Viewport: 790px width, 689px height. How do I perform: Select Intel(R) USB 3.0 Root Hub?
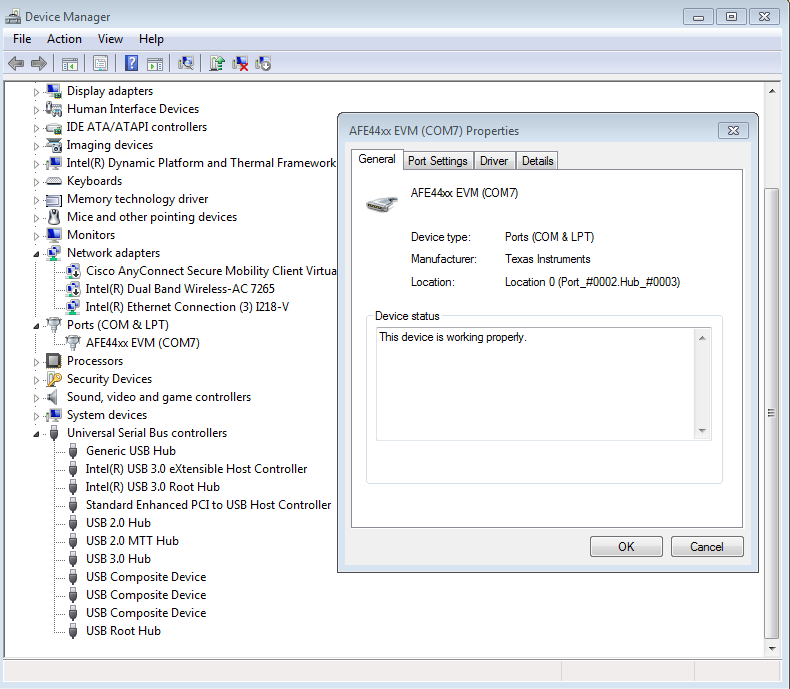152,487
